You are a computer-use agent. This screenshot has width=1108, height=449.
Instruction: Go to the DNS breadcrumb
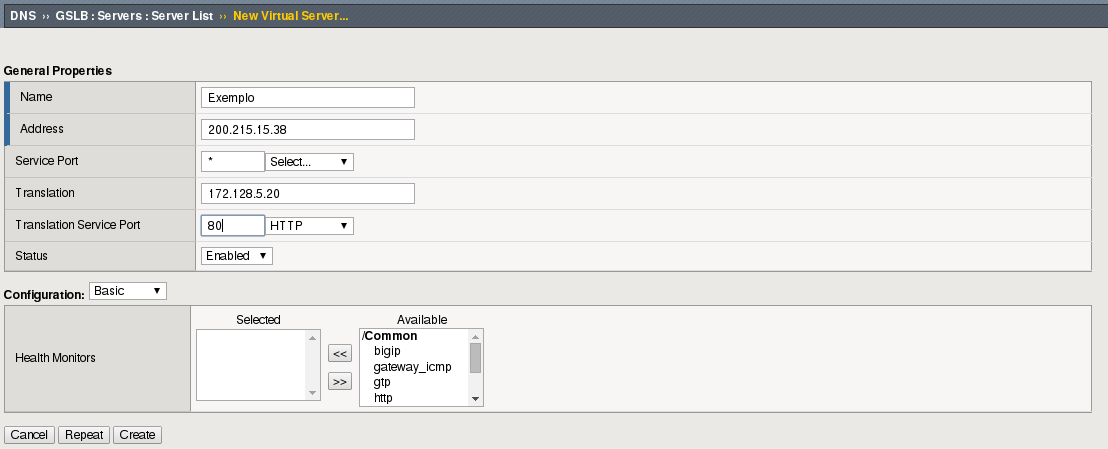[23, 17]
